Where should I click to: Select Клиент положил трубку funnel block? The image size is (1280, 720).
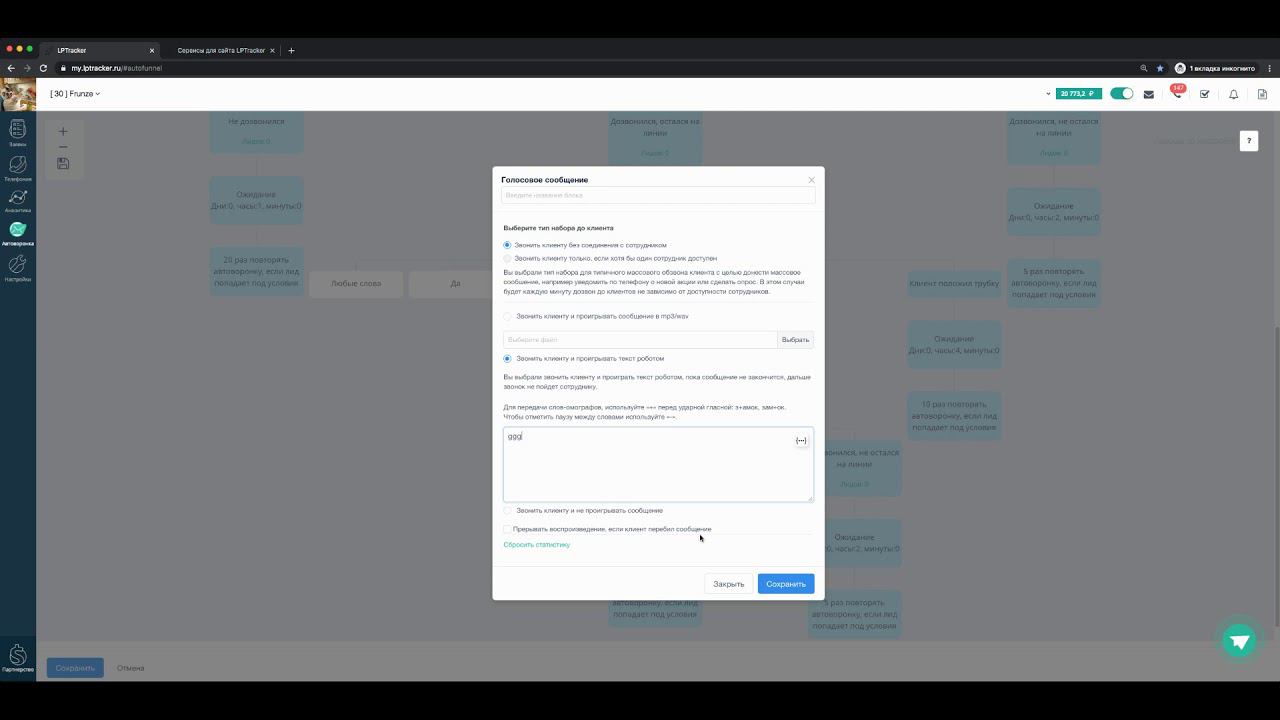[954, 284]
